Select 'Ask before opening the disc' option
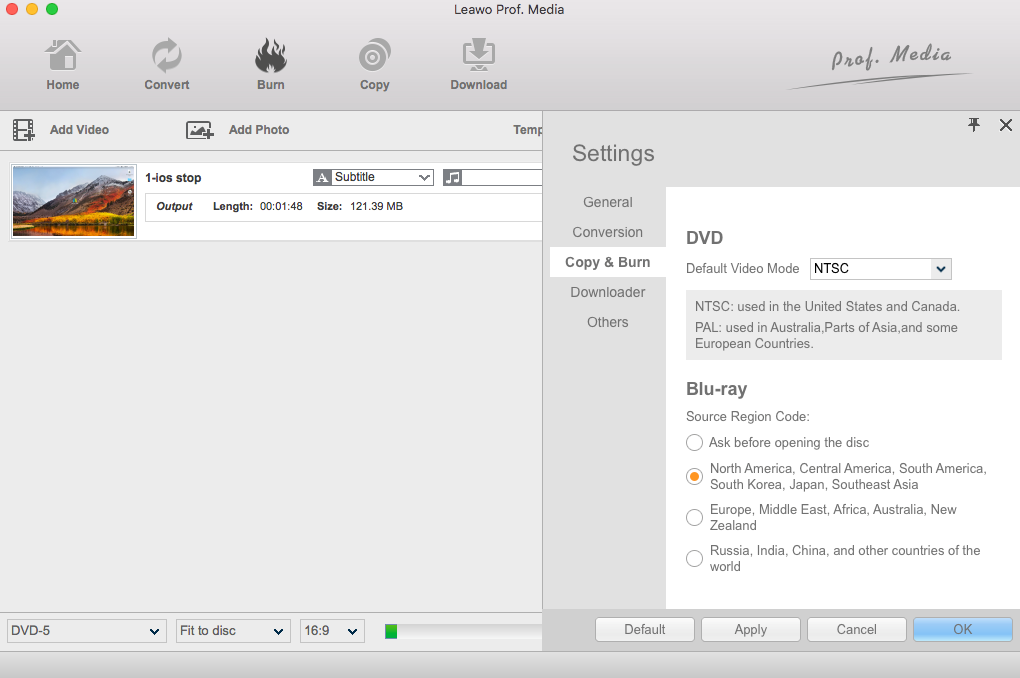 694,442
